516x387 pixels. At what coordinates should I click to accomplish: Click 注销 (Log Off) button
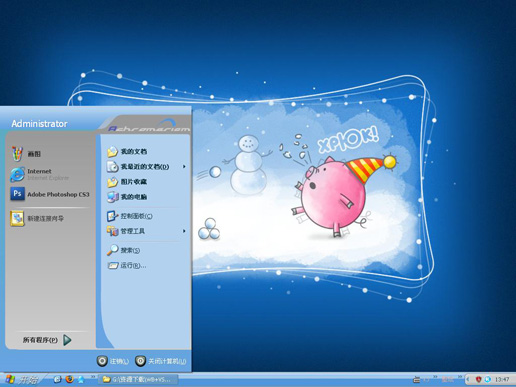point(113,361)
